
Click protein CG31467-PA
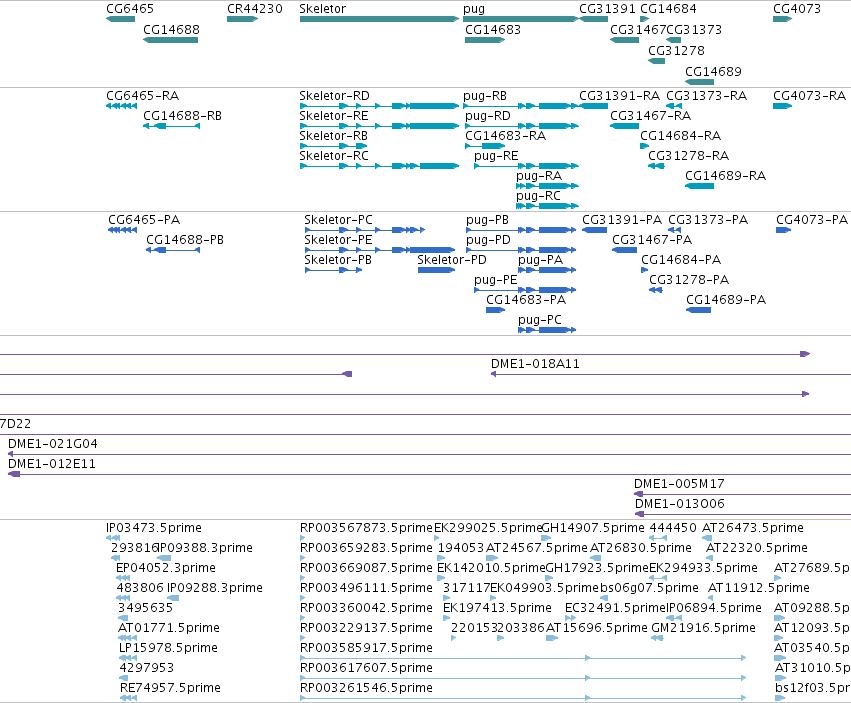(652, 240)
